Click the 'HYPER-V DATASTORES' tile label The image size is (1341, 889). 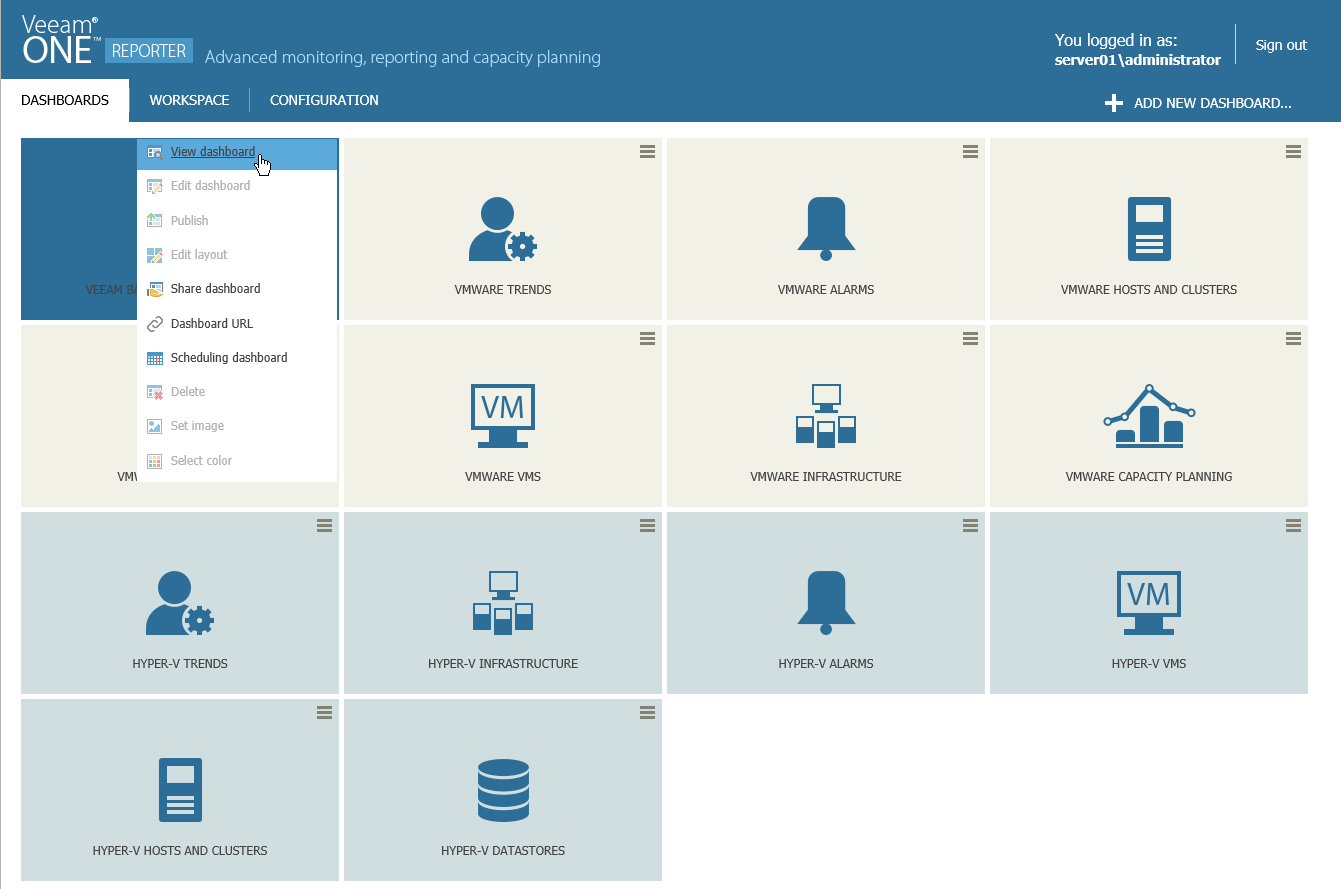pos(503,851)
